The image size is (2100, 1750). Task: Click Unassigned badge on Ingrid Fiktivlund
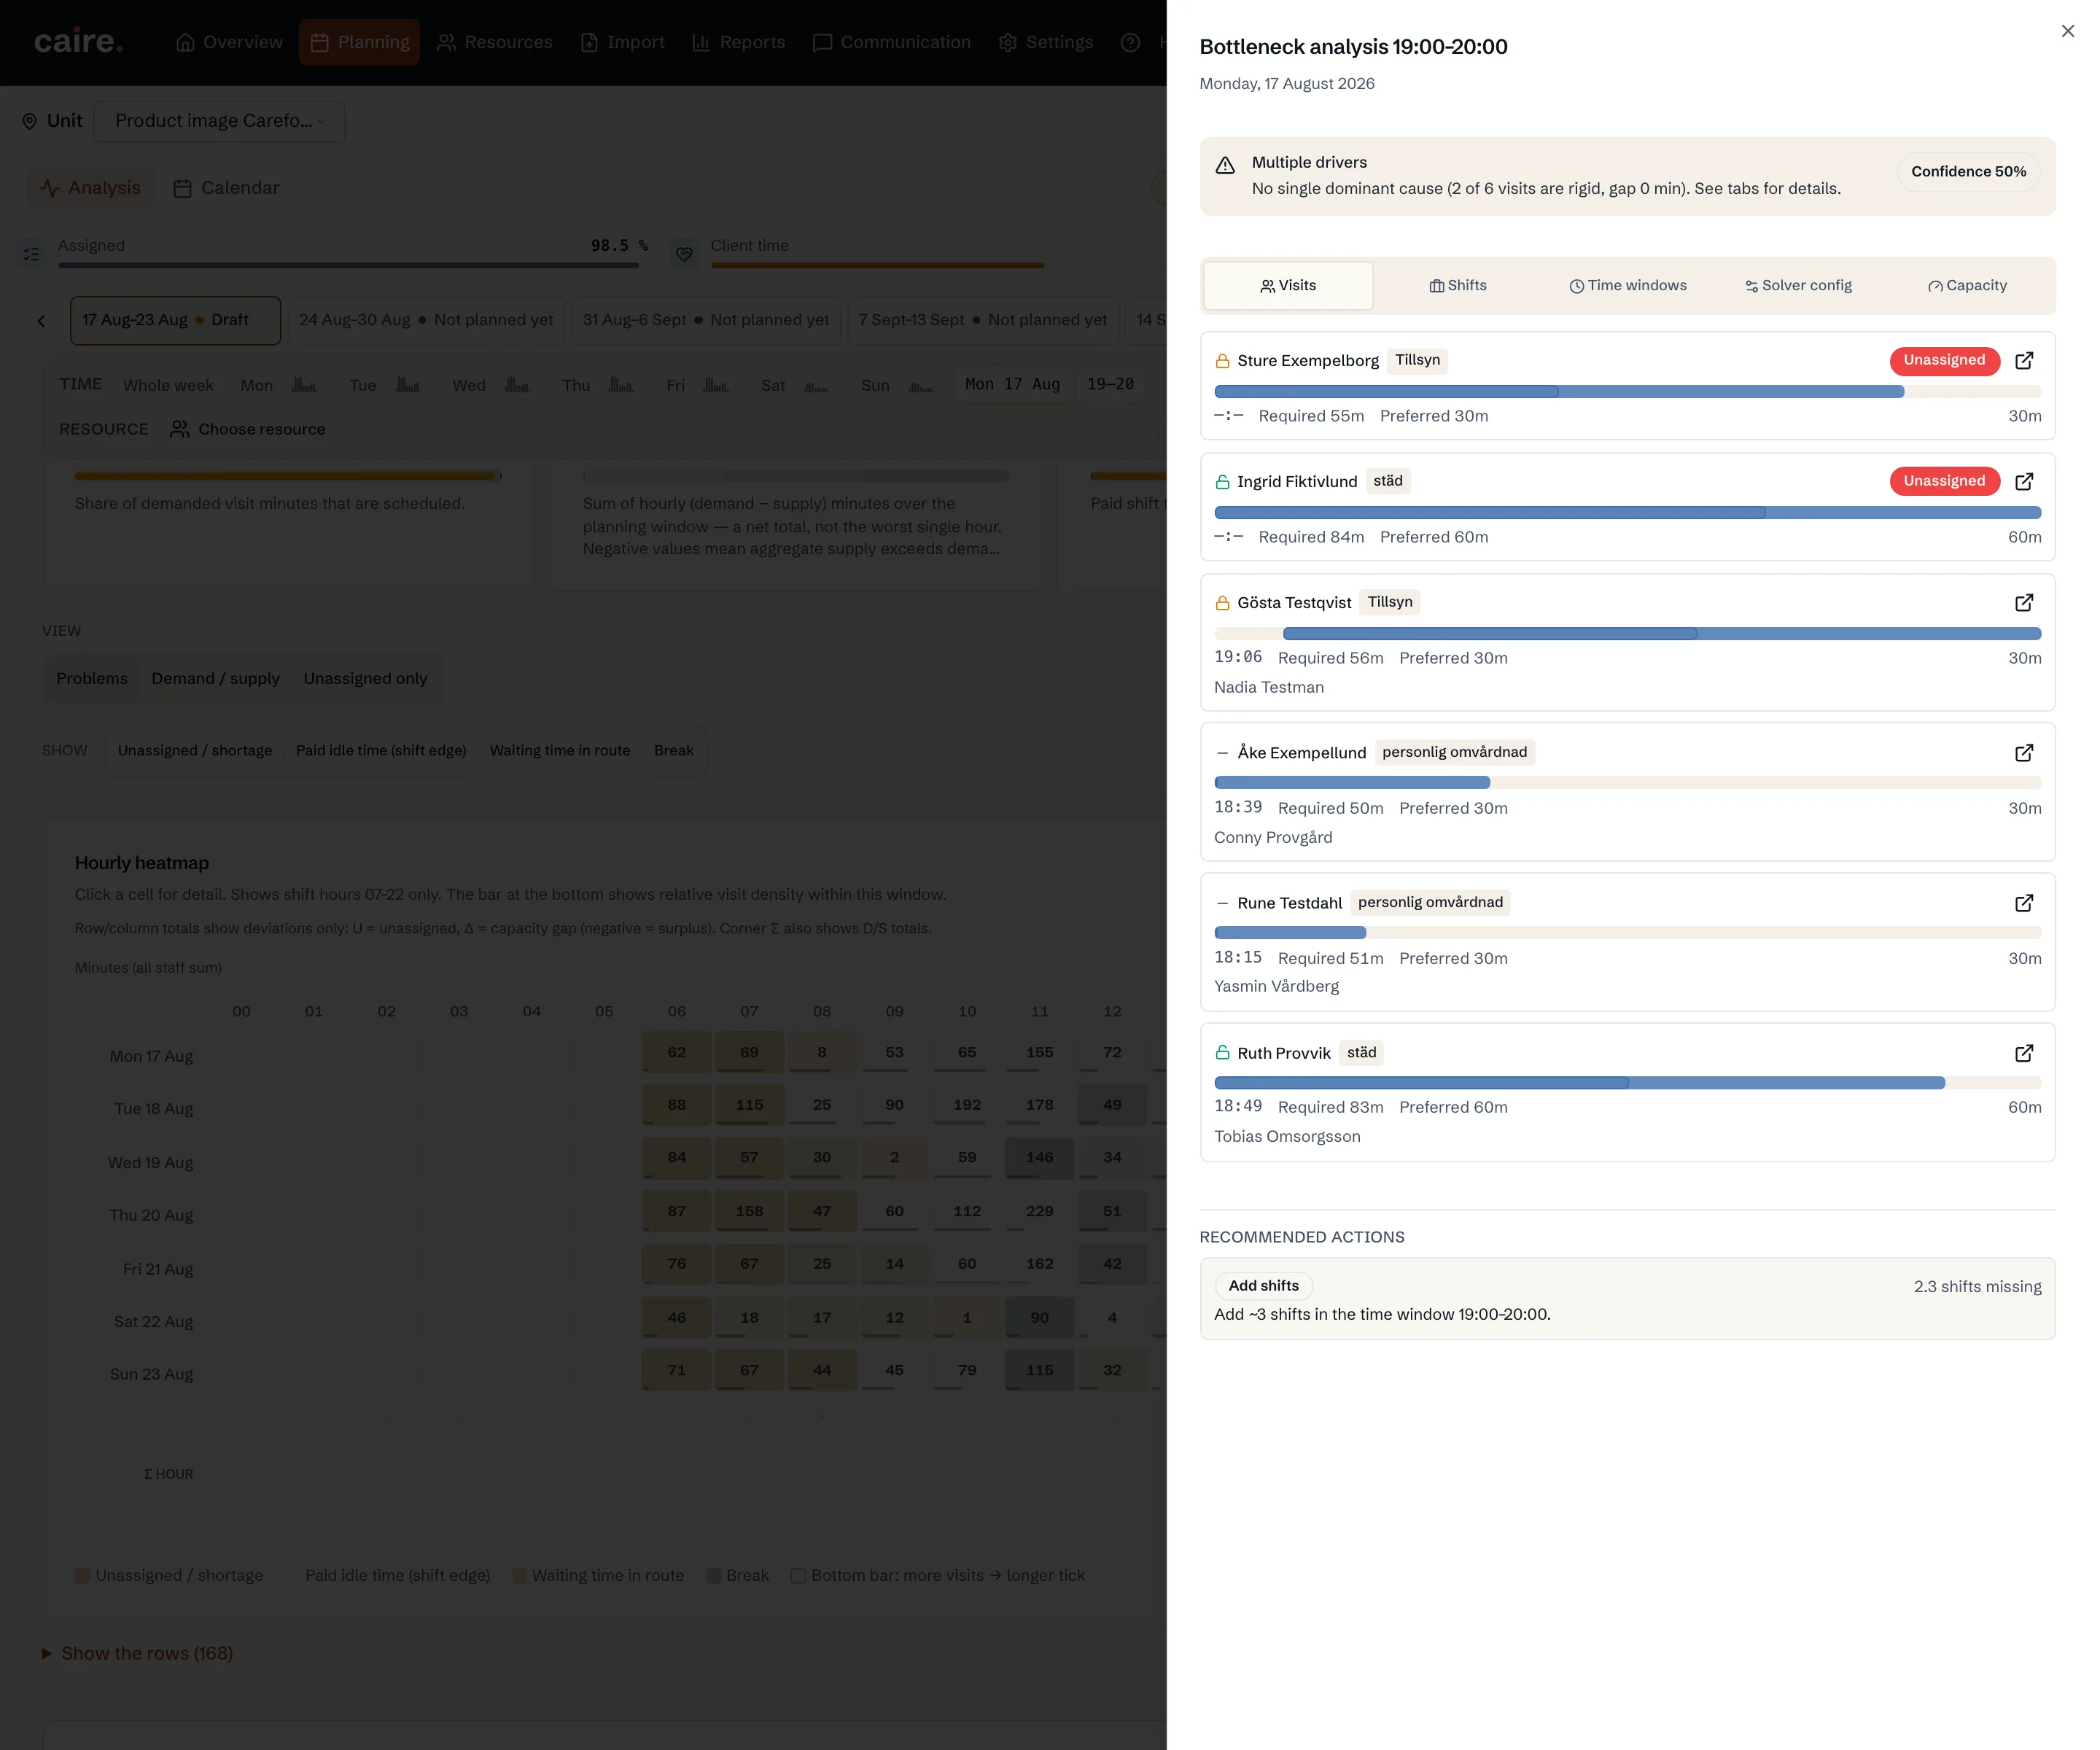click(1944, 481)
